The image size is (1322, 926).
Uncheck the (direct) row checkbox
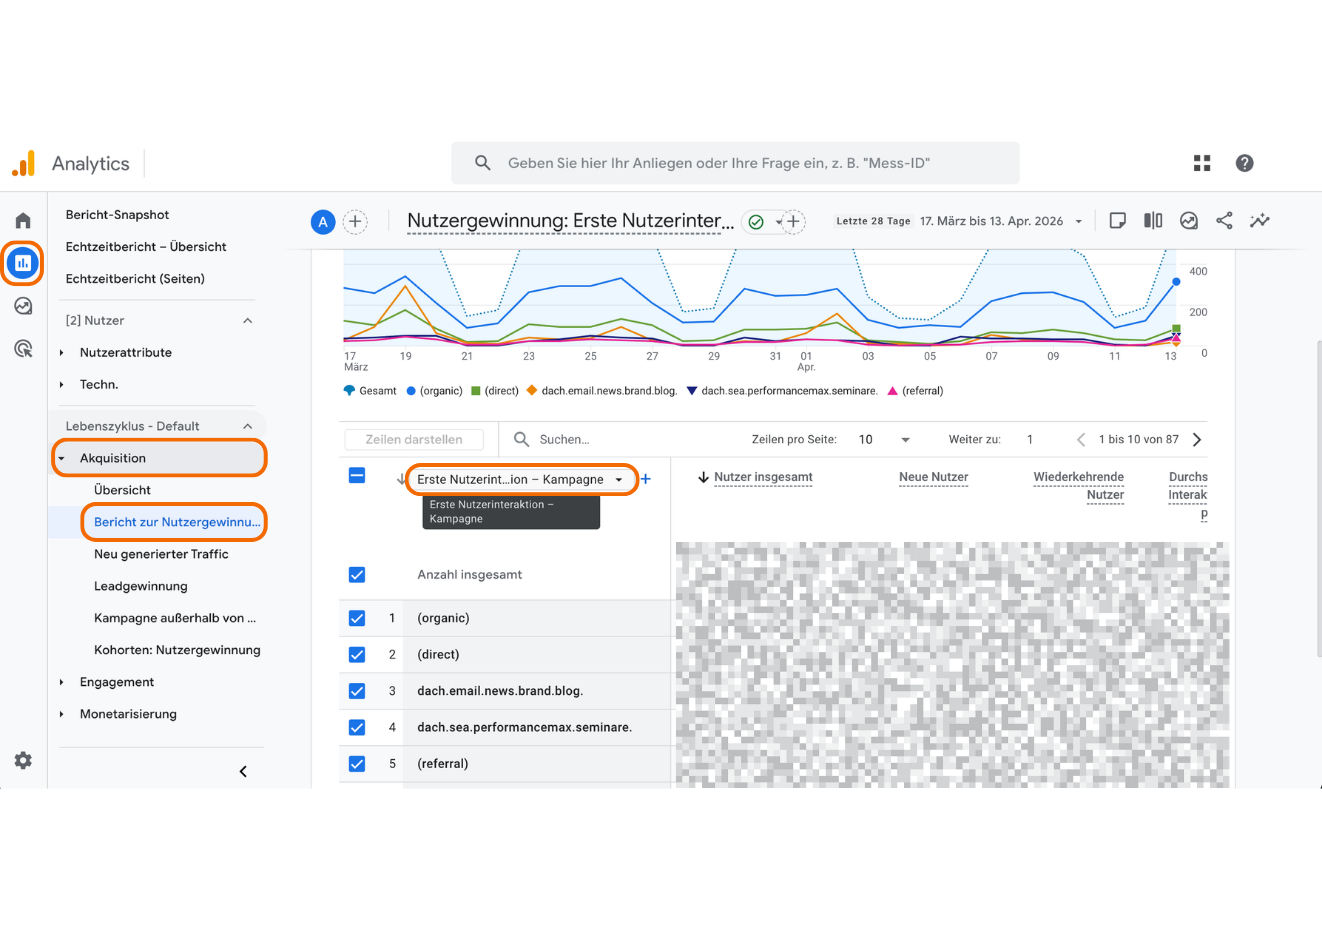[357, 655]
